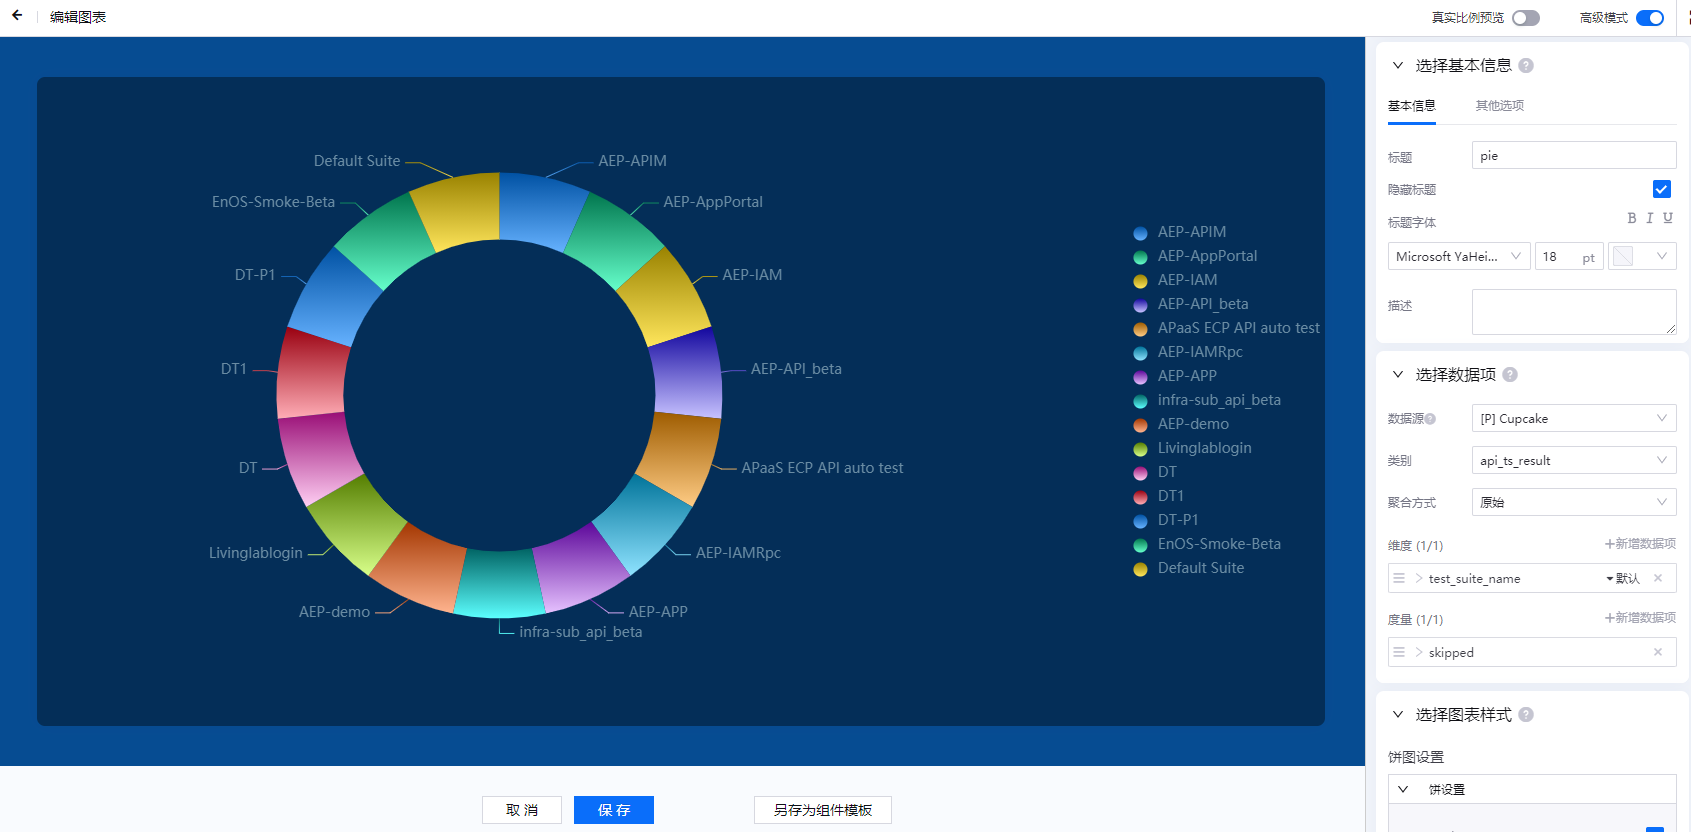Click 保存 button
Image resolution: width=1691 pixels, height=832 pixels.
pos(614,810)
